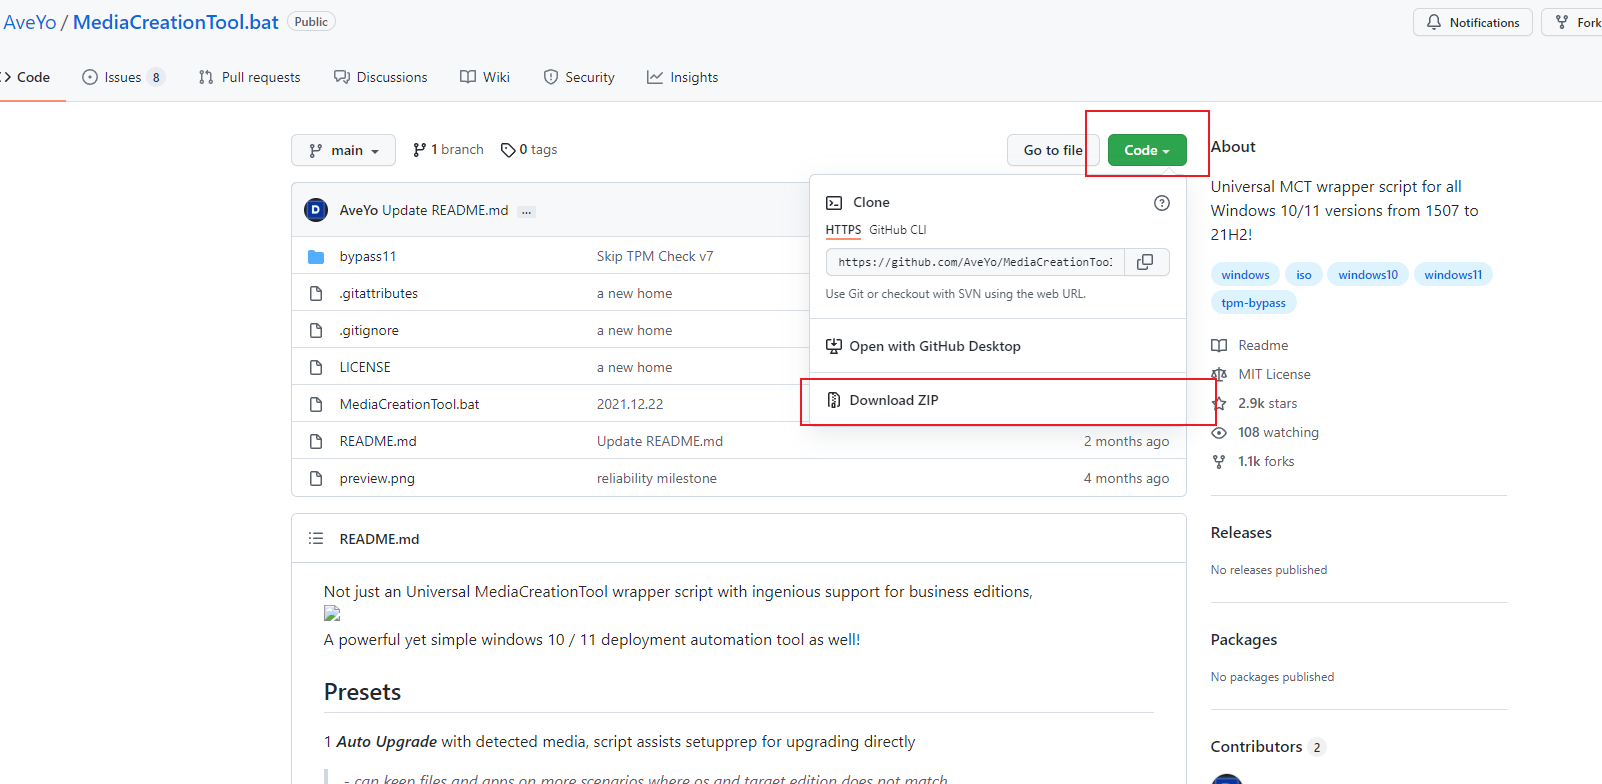Screen dimensions: 1602x784
Task: Click the file icon beside preview.png
Action: [316, 479]
